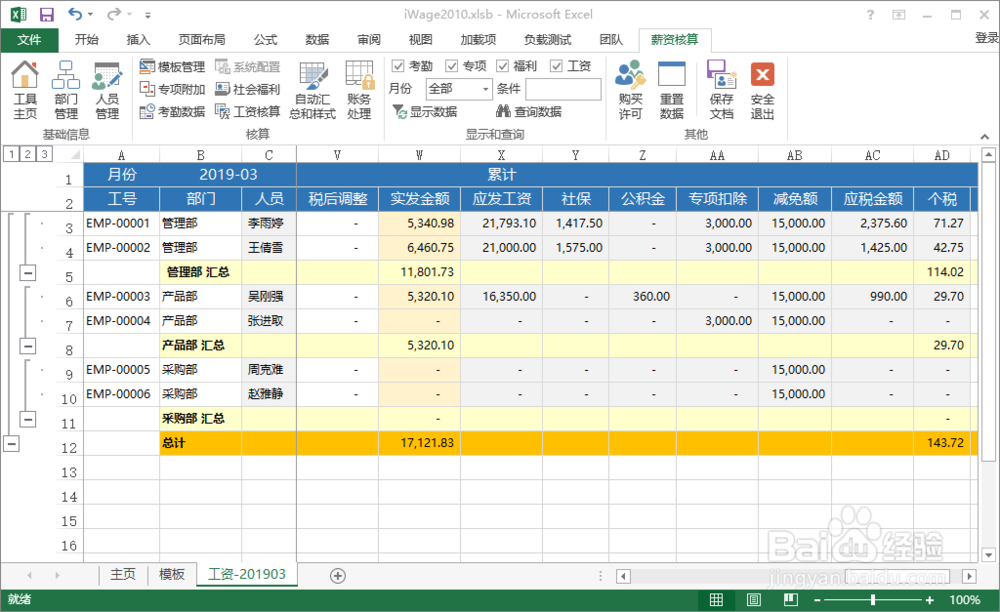The image size is (1000, 612).
Task: Select the 总计 cell
Action: coord(200,443)
